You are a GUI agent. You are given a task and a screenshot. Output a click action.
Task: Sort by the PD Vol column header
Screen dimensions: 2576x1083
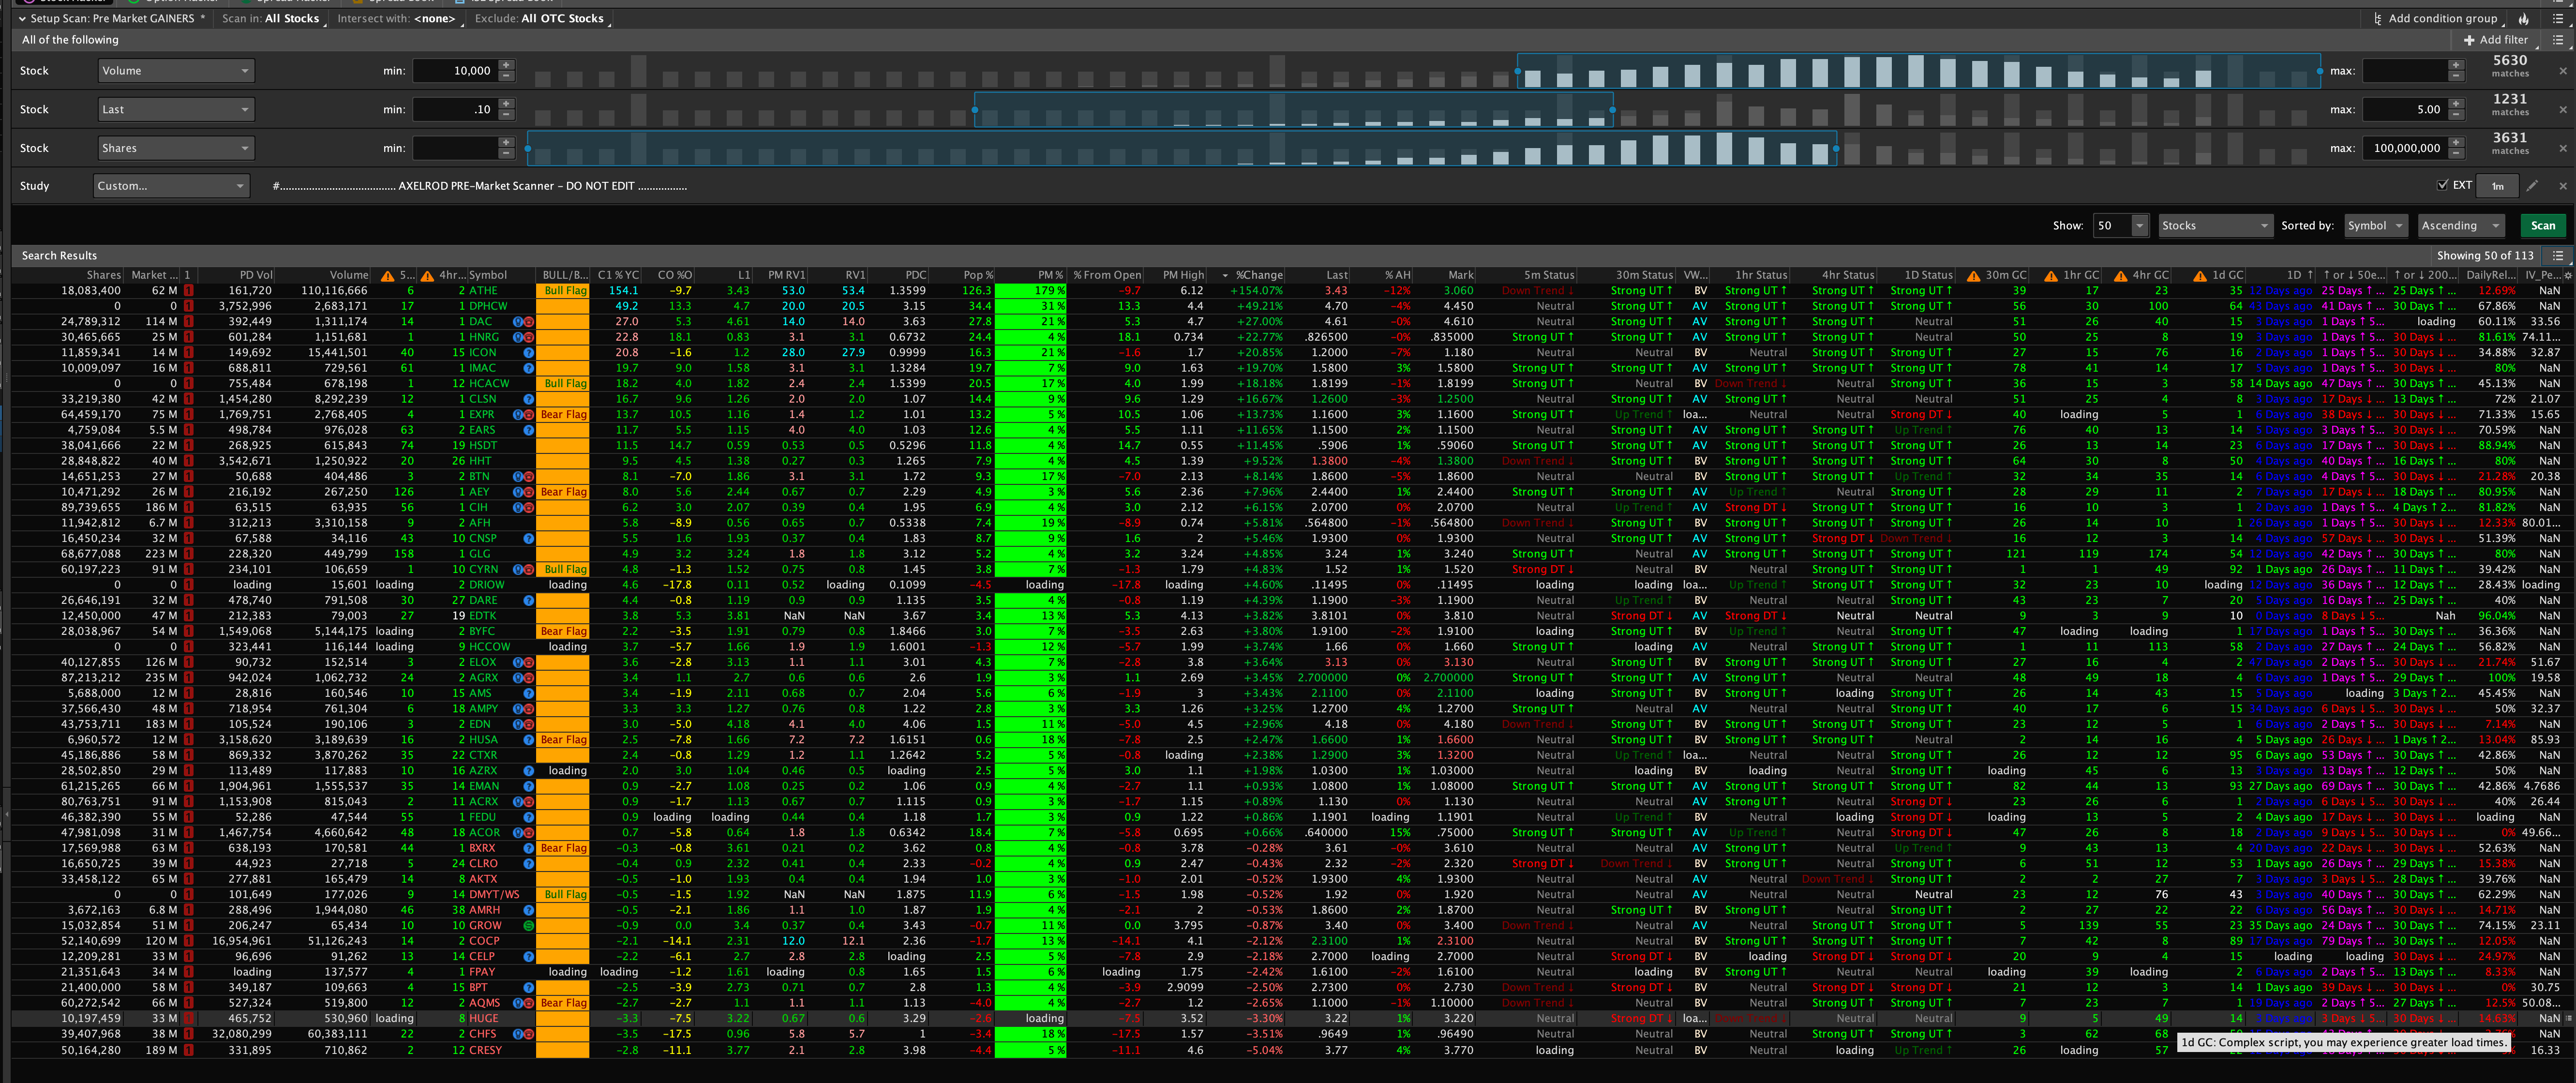click(237, 275)
